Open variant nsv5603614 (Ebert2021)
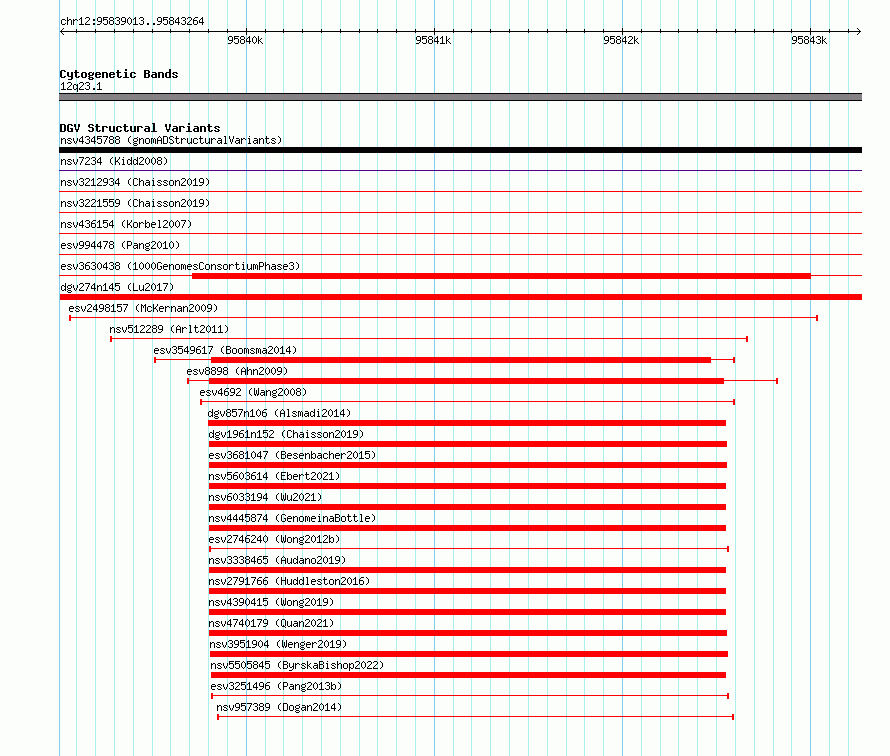The width and height of the screenshot is (890, 756). tap(274, 476)
